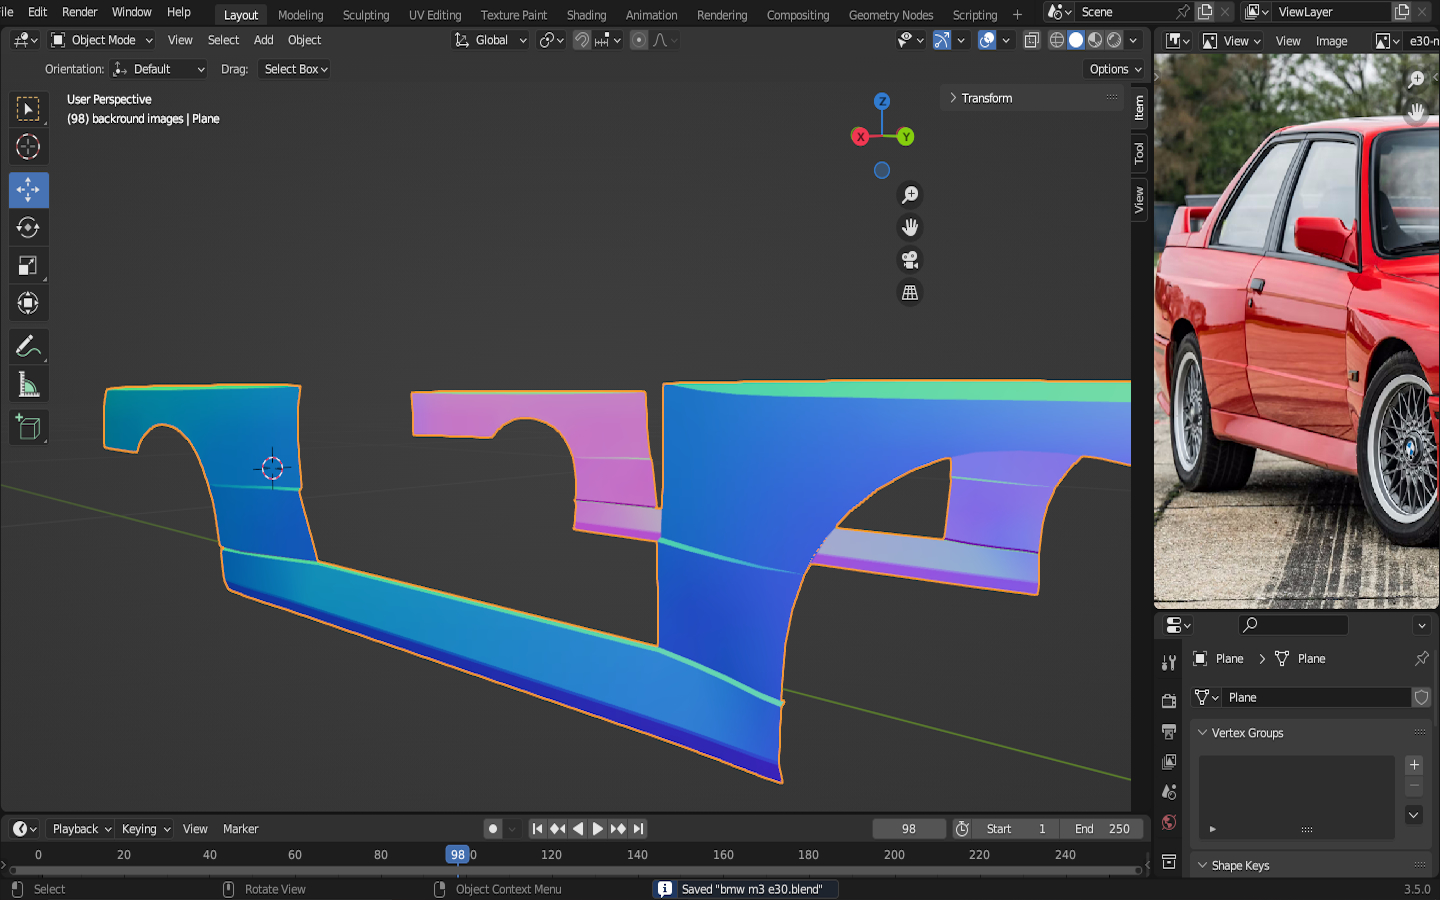Pin the properties editor context
The width and height of the screenshot is (1440, 900).
click(1421, 658)
